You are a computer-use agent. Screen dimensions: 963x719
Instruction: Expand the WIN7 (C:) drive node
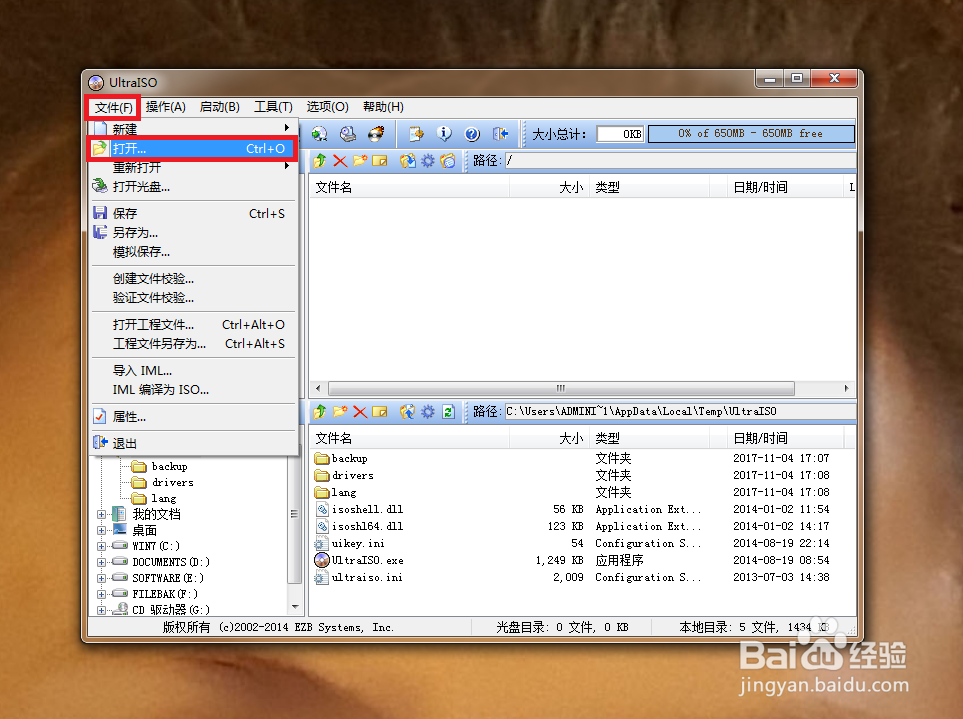[x=101, y=546]
